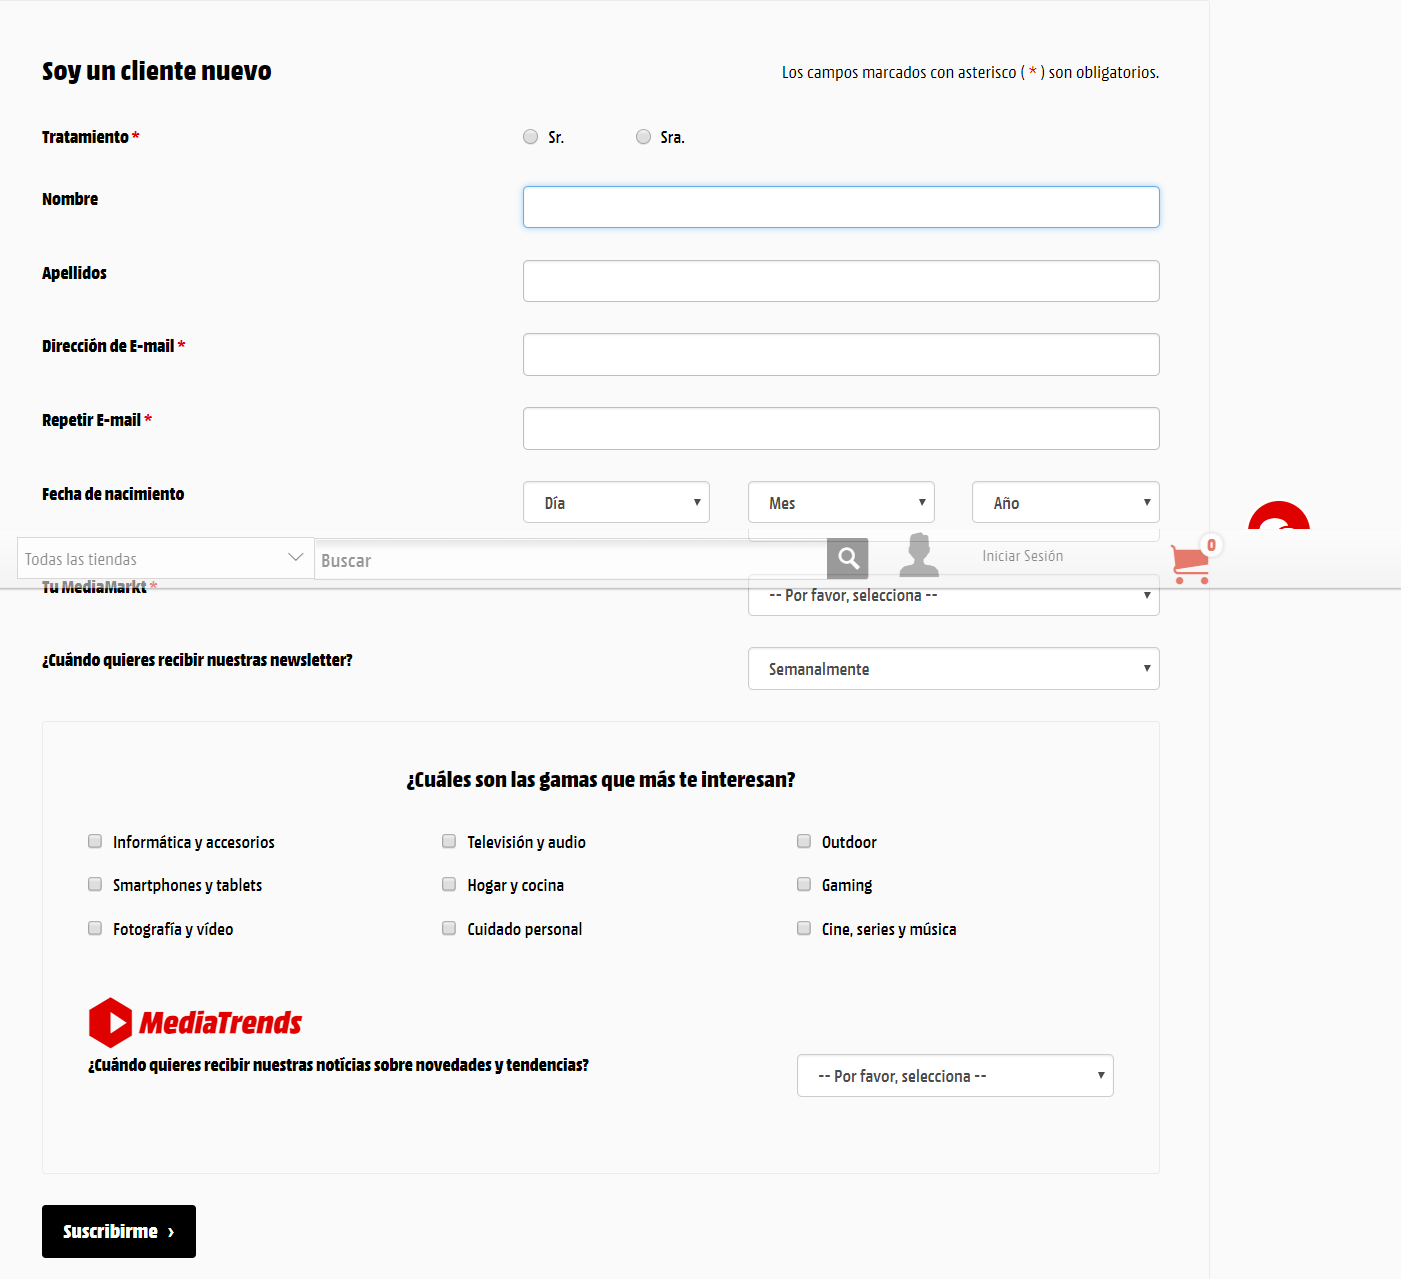Focus the Dirección de E-mail field

pos(841,355)
